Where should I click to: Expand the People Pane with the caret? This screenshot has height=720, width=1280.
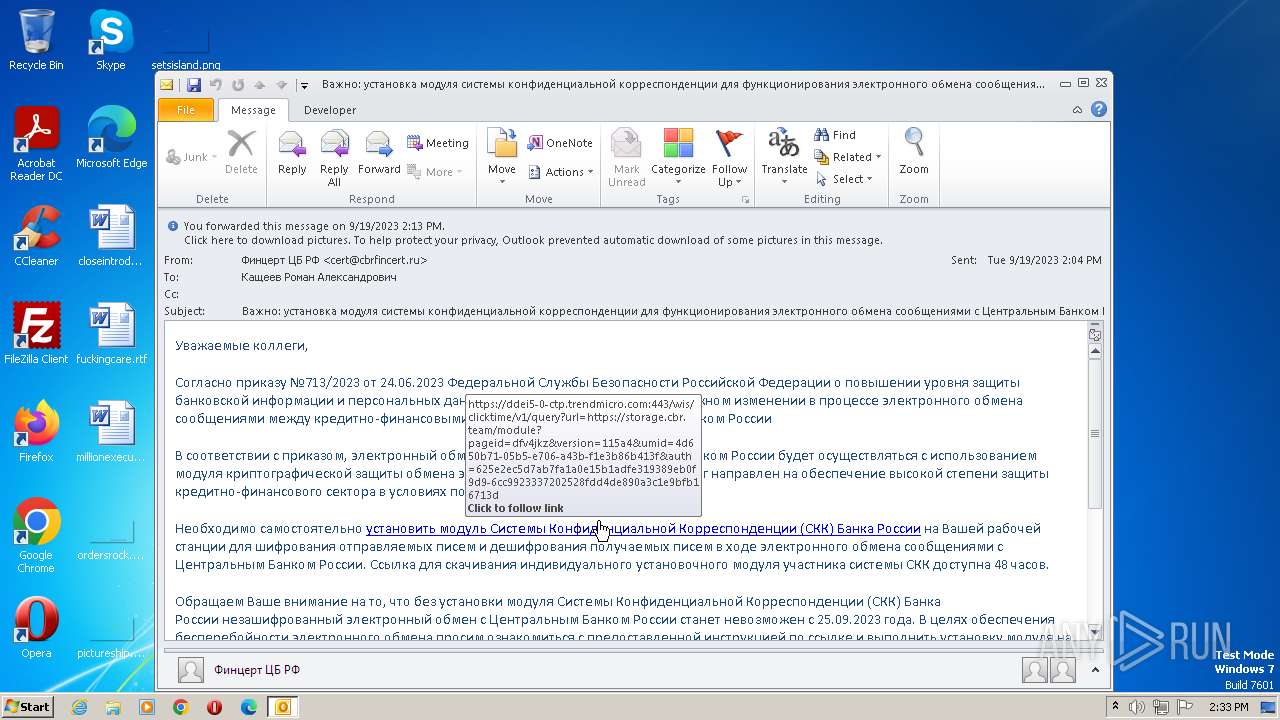[x=1095, y=670]
